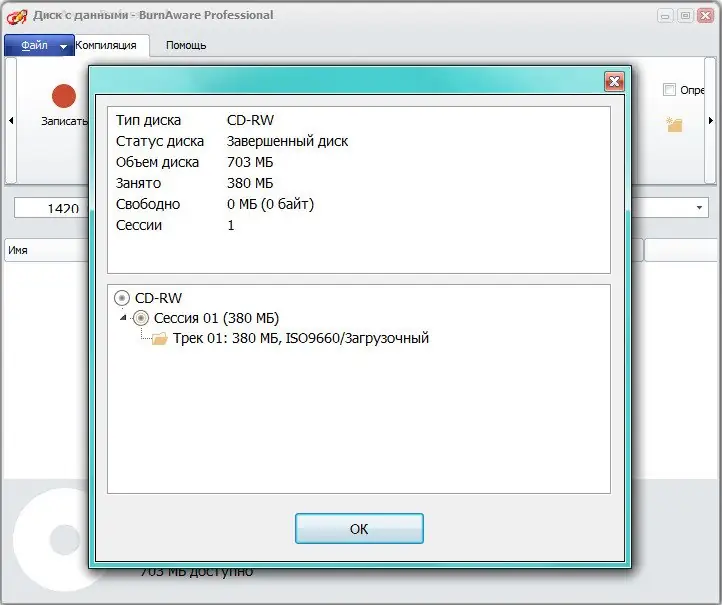
Task: Click the 380 МБ value beside Занято
Action: tap(250, 183)
